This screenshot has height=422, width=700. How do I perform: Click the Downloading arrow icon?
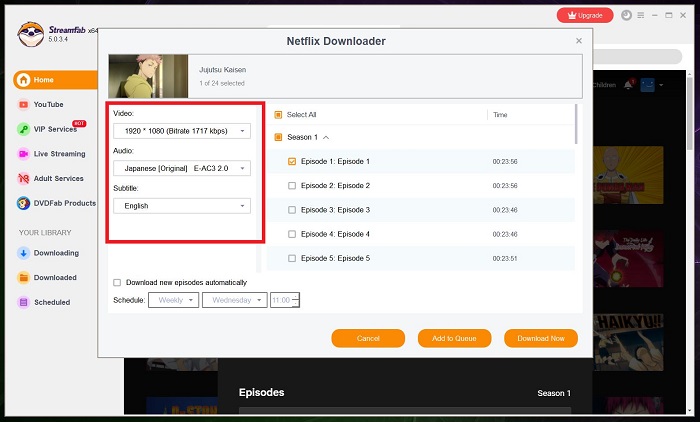tap(23, 253)
